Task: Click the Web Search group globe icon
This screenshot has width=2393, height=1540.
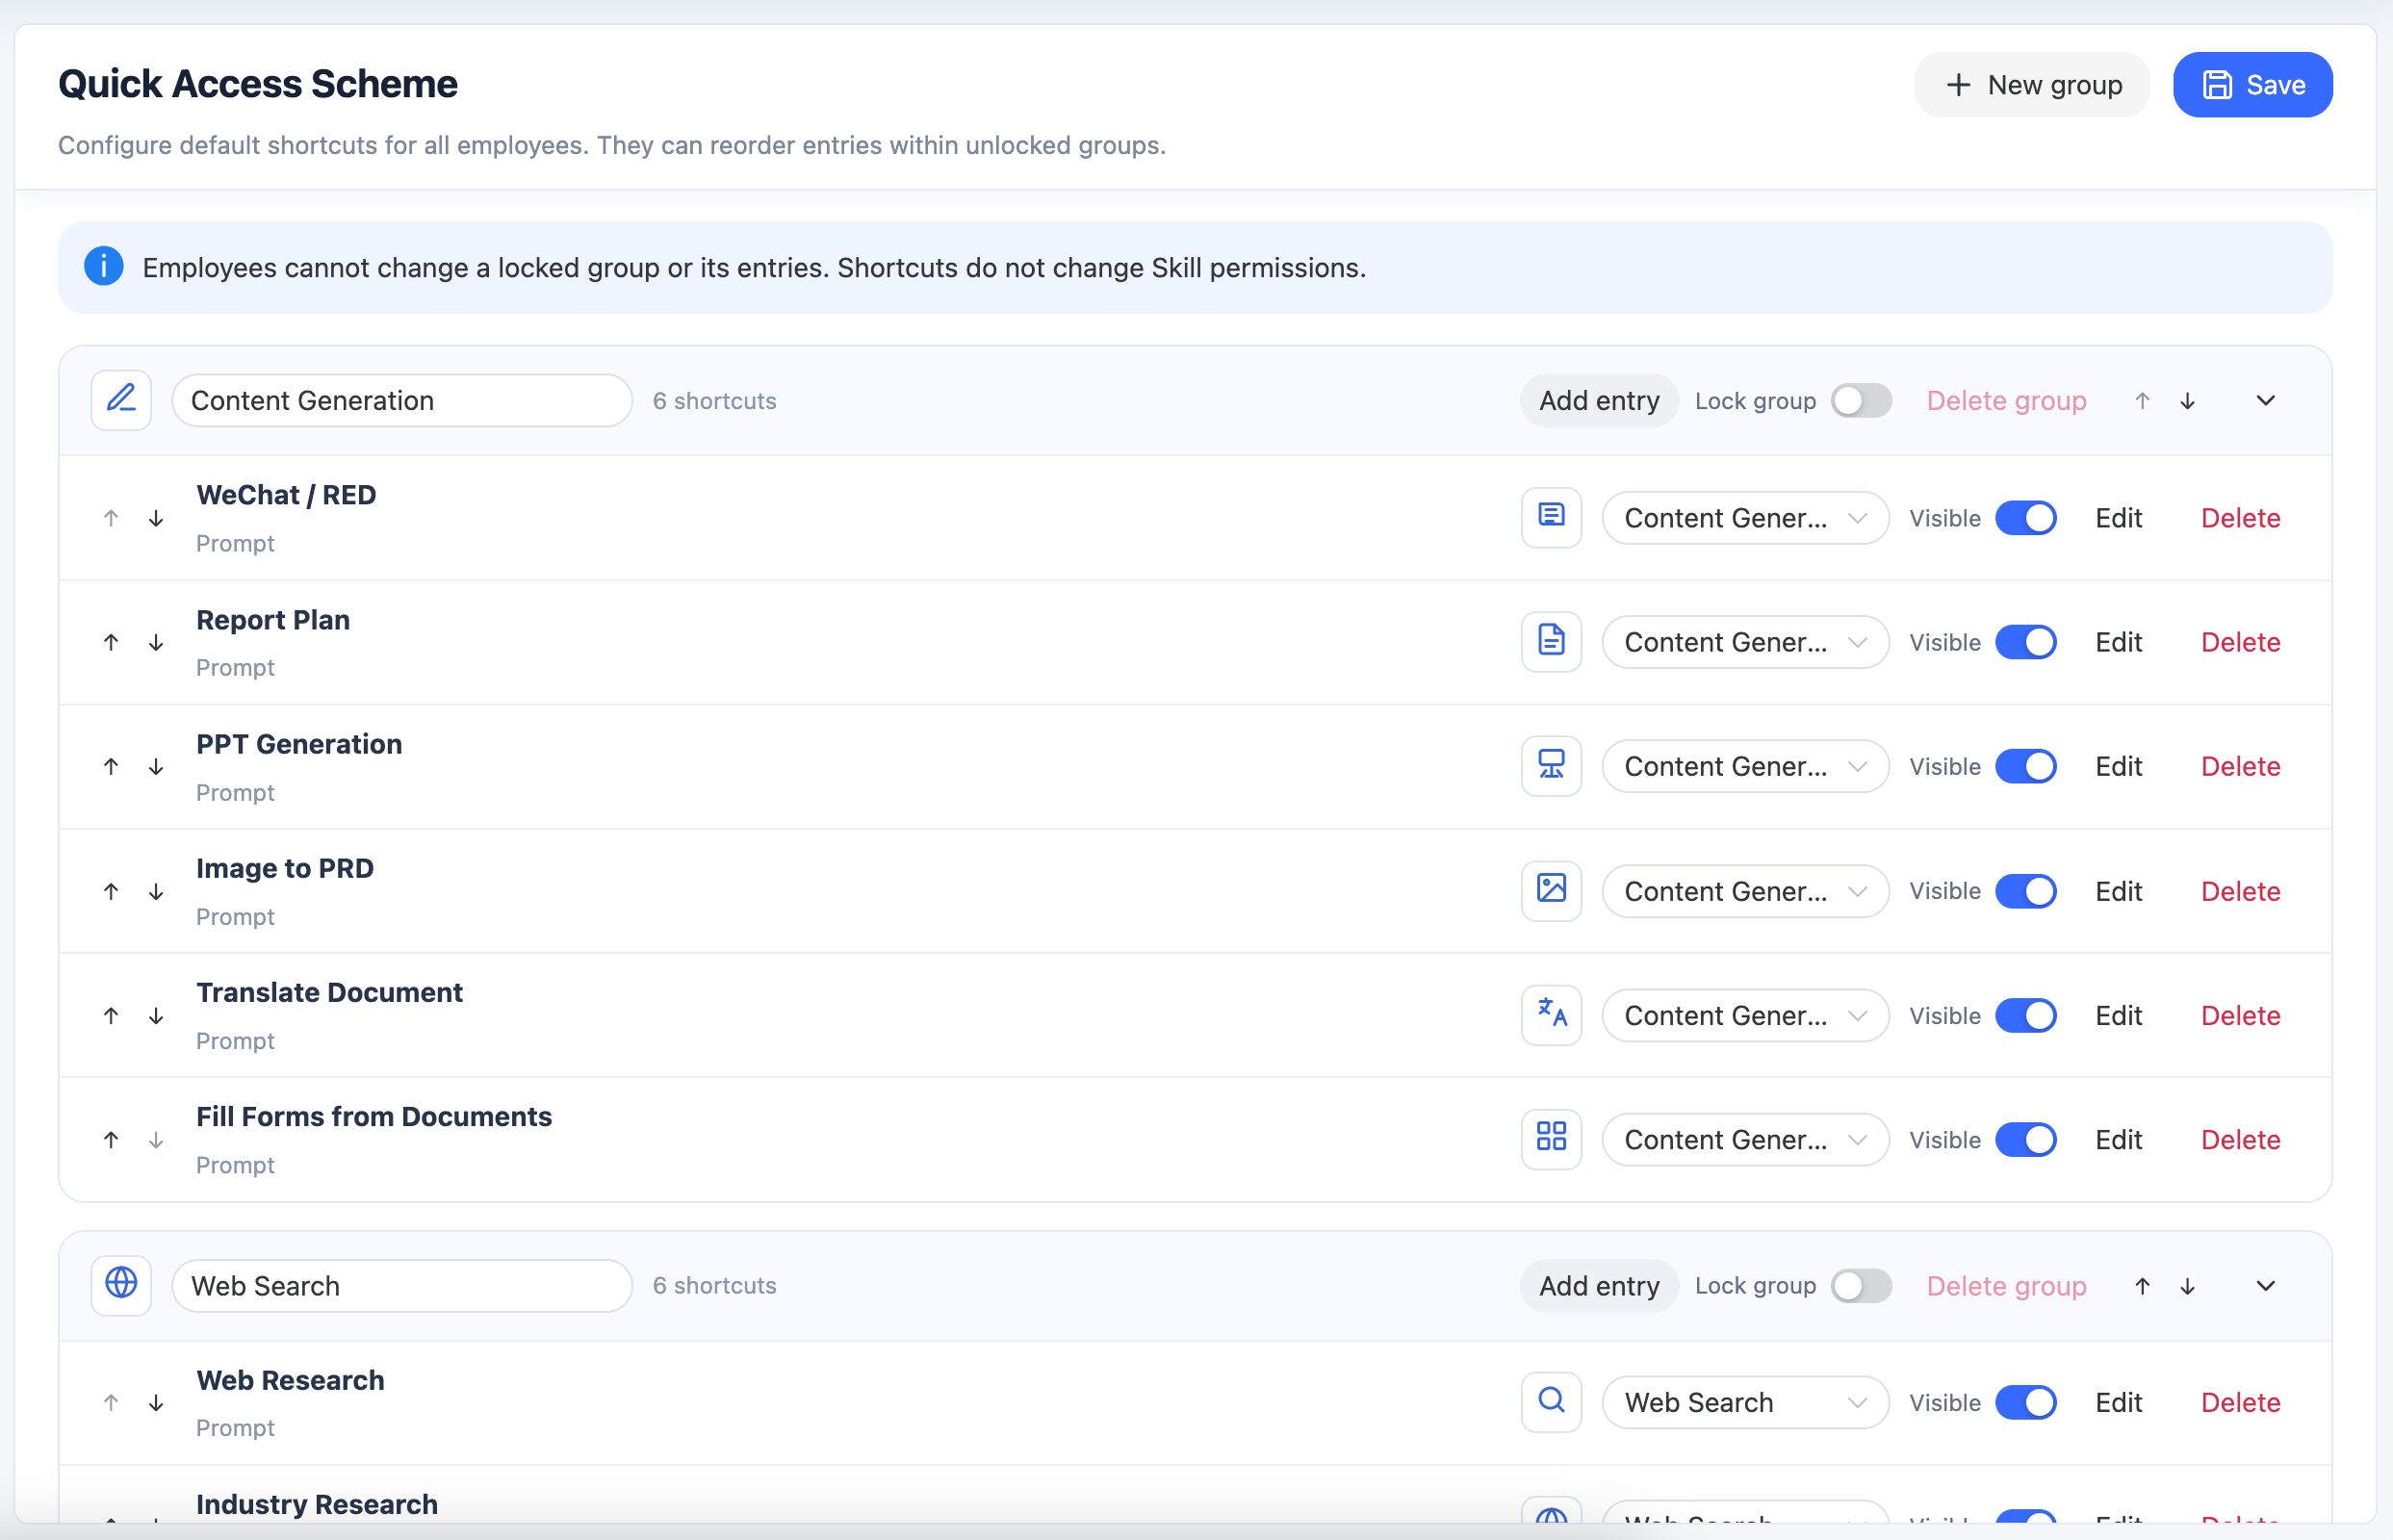Action: tap(121, 1285)
